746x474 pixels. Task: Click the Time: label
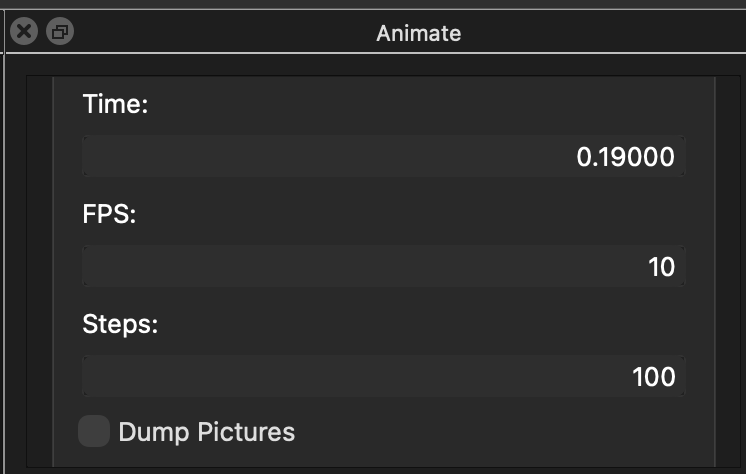coord(116,104)
